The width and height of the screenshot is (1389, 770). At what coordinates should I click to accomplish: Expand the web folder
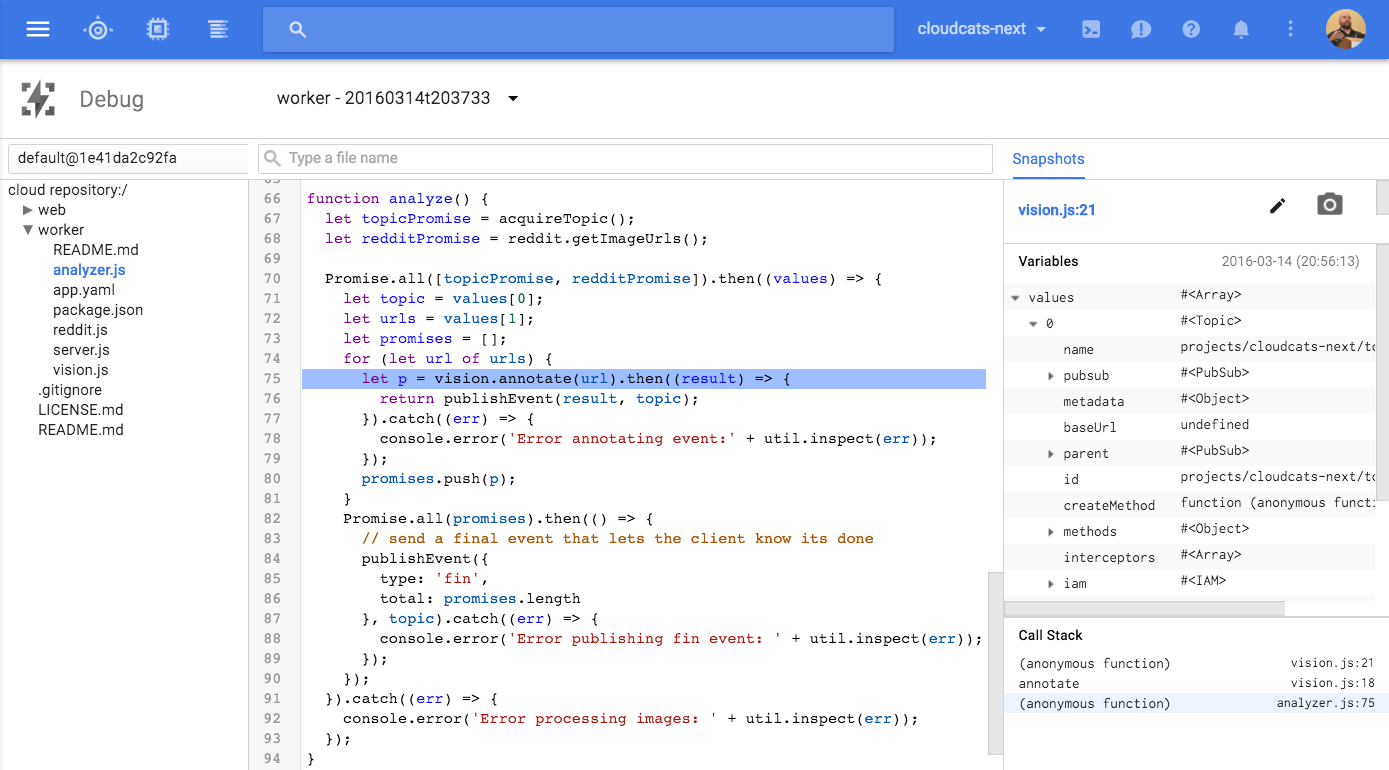(x=28, y=210)
